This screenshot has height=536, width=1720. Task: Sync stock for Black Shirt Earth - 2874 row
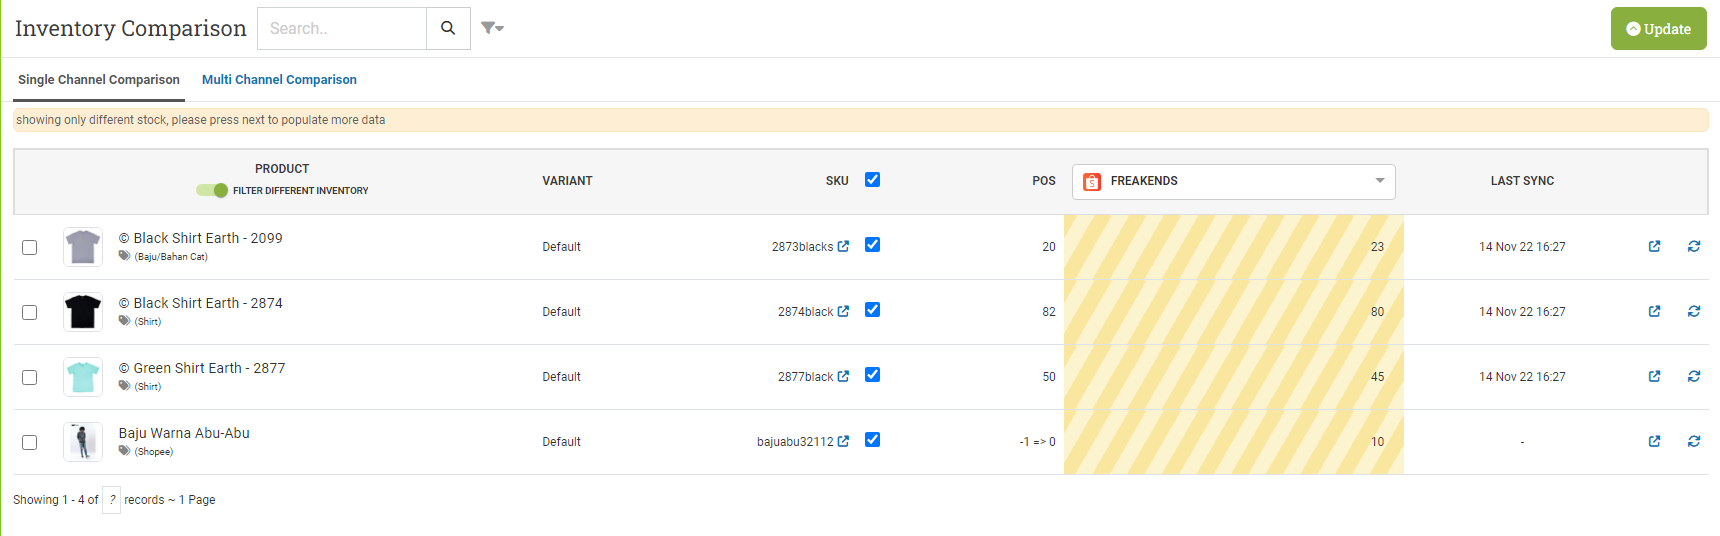click(1694, 311)
